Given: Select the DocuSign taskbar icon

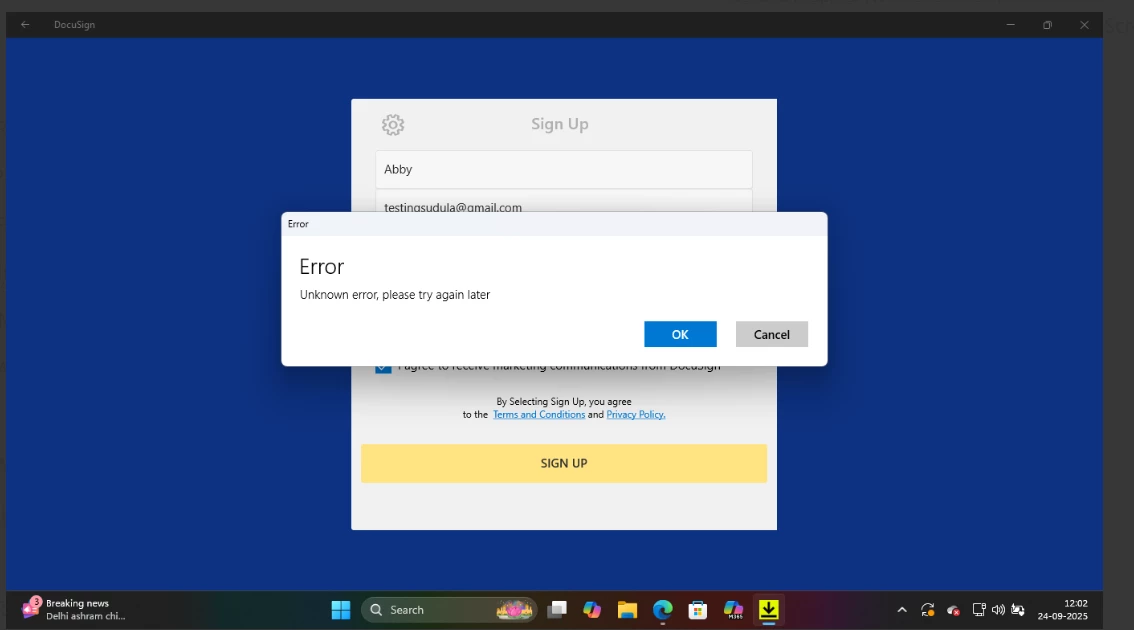Looking at the screenshot, I should (x=768, y=610).
